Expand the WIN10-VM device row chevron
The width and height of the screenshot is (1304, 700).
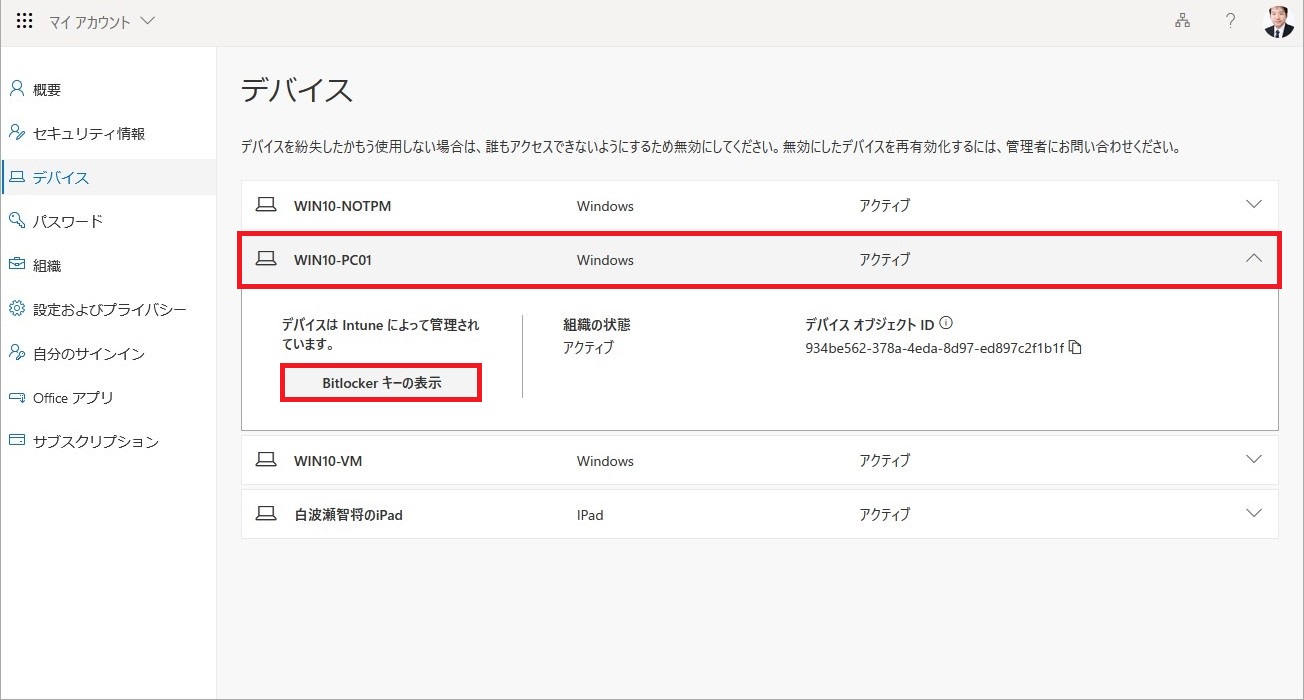(1254, 459)
